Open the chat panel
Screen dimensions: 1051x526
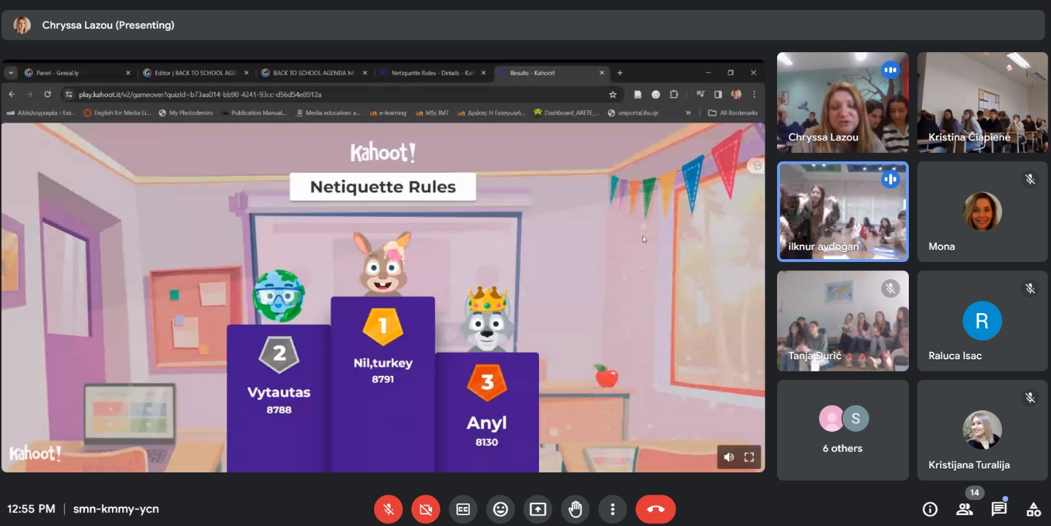[999, 509]
